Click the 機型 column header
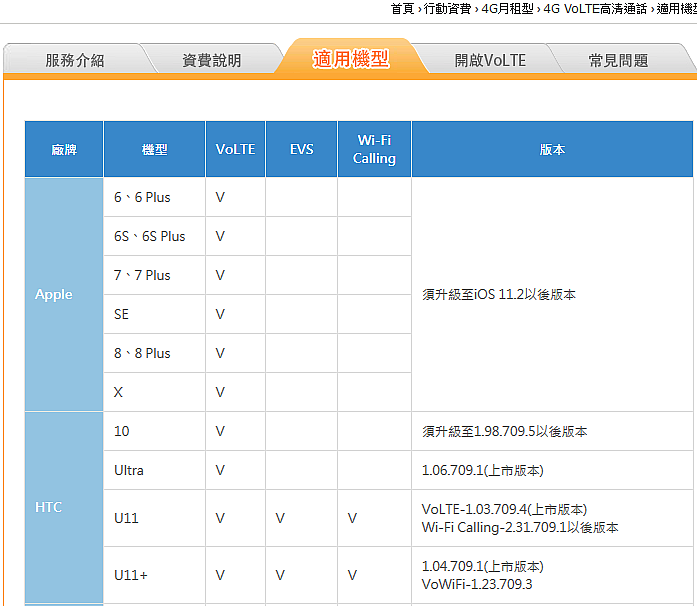The height and width of the screenshot is (606, 697). click(x=154, y=149)
